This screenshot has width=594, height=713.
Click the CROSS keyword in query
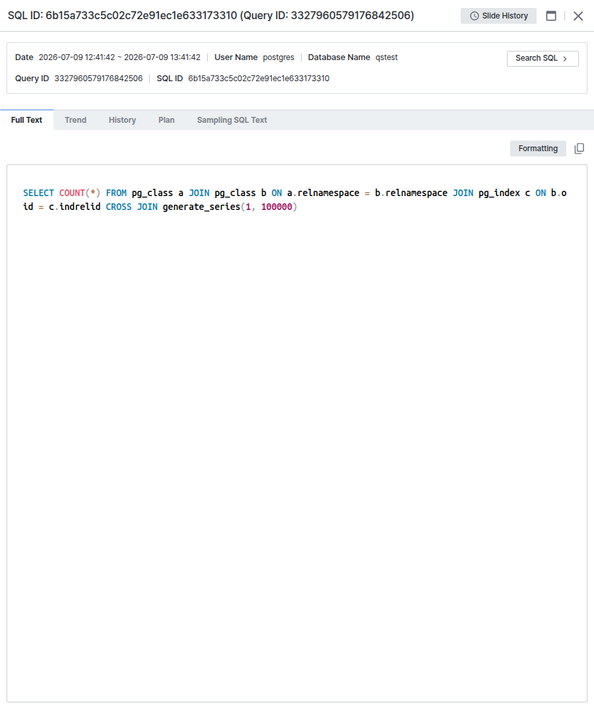(x=119, y=207)
